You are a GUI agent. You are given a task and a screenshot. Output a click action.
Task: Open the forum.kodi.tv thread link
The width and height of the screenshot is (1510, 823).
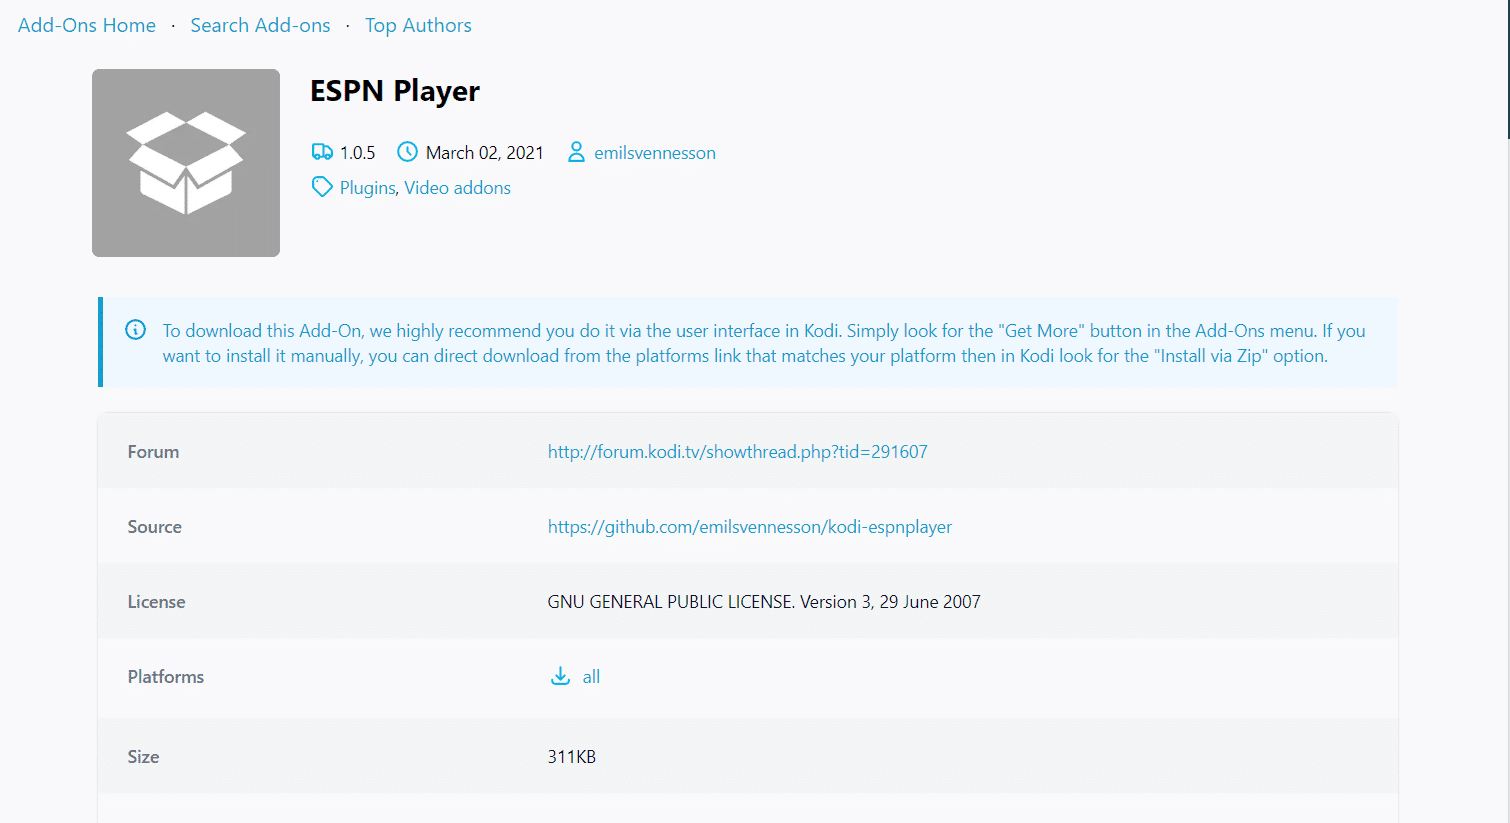click(x=737, y=452)
